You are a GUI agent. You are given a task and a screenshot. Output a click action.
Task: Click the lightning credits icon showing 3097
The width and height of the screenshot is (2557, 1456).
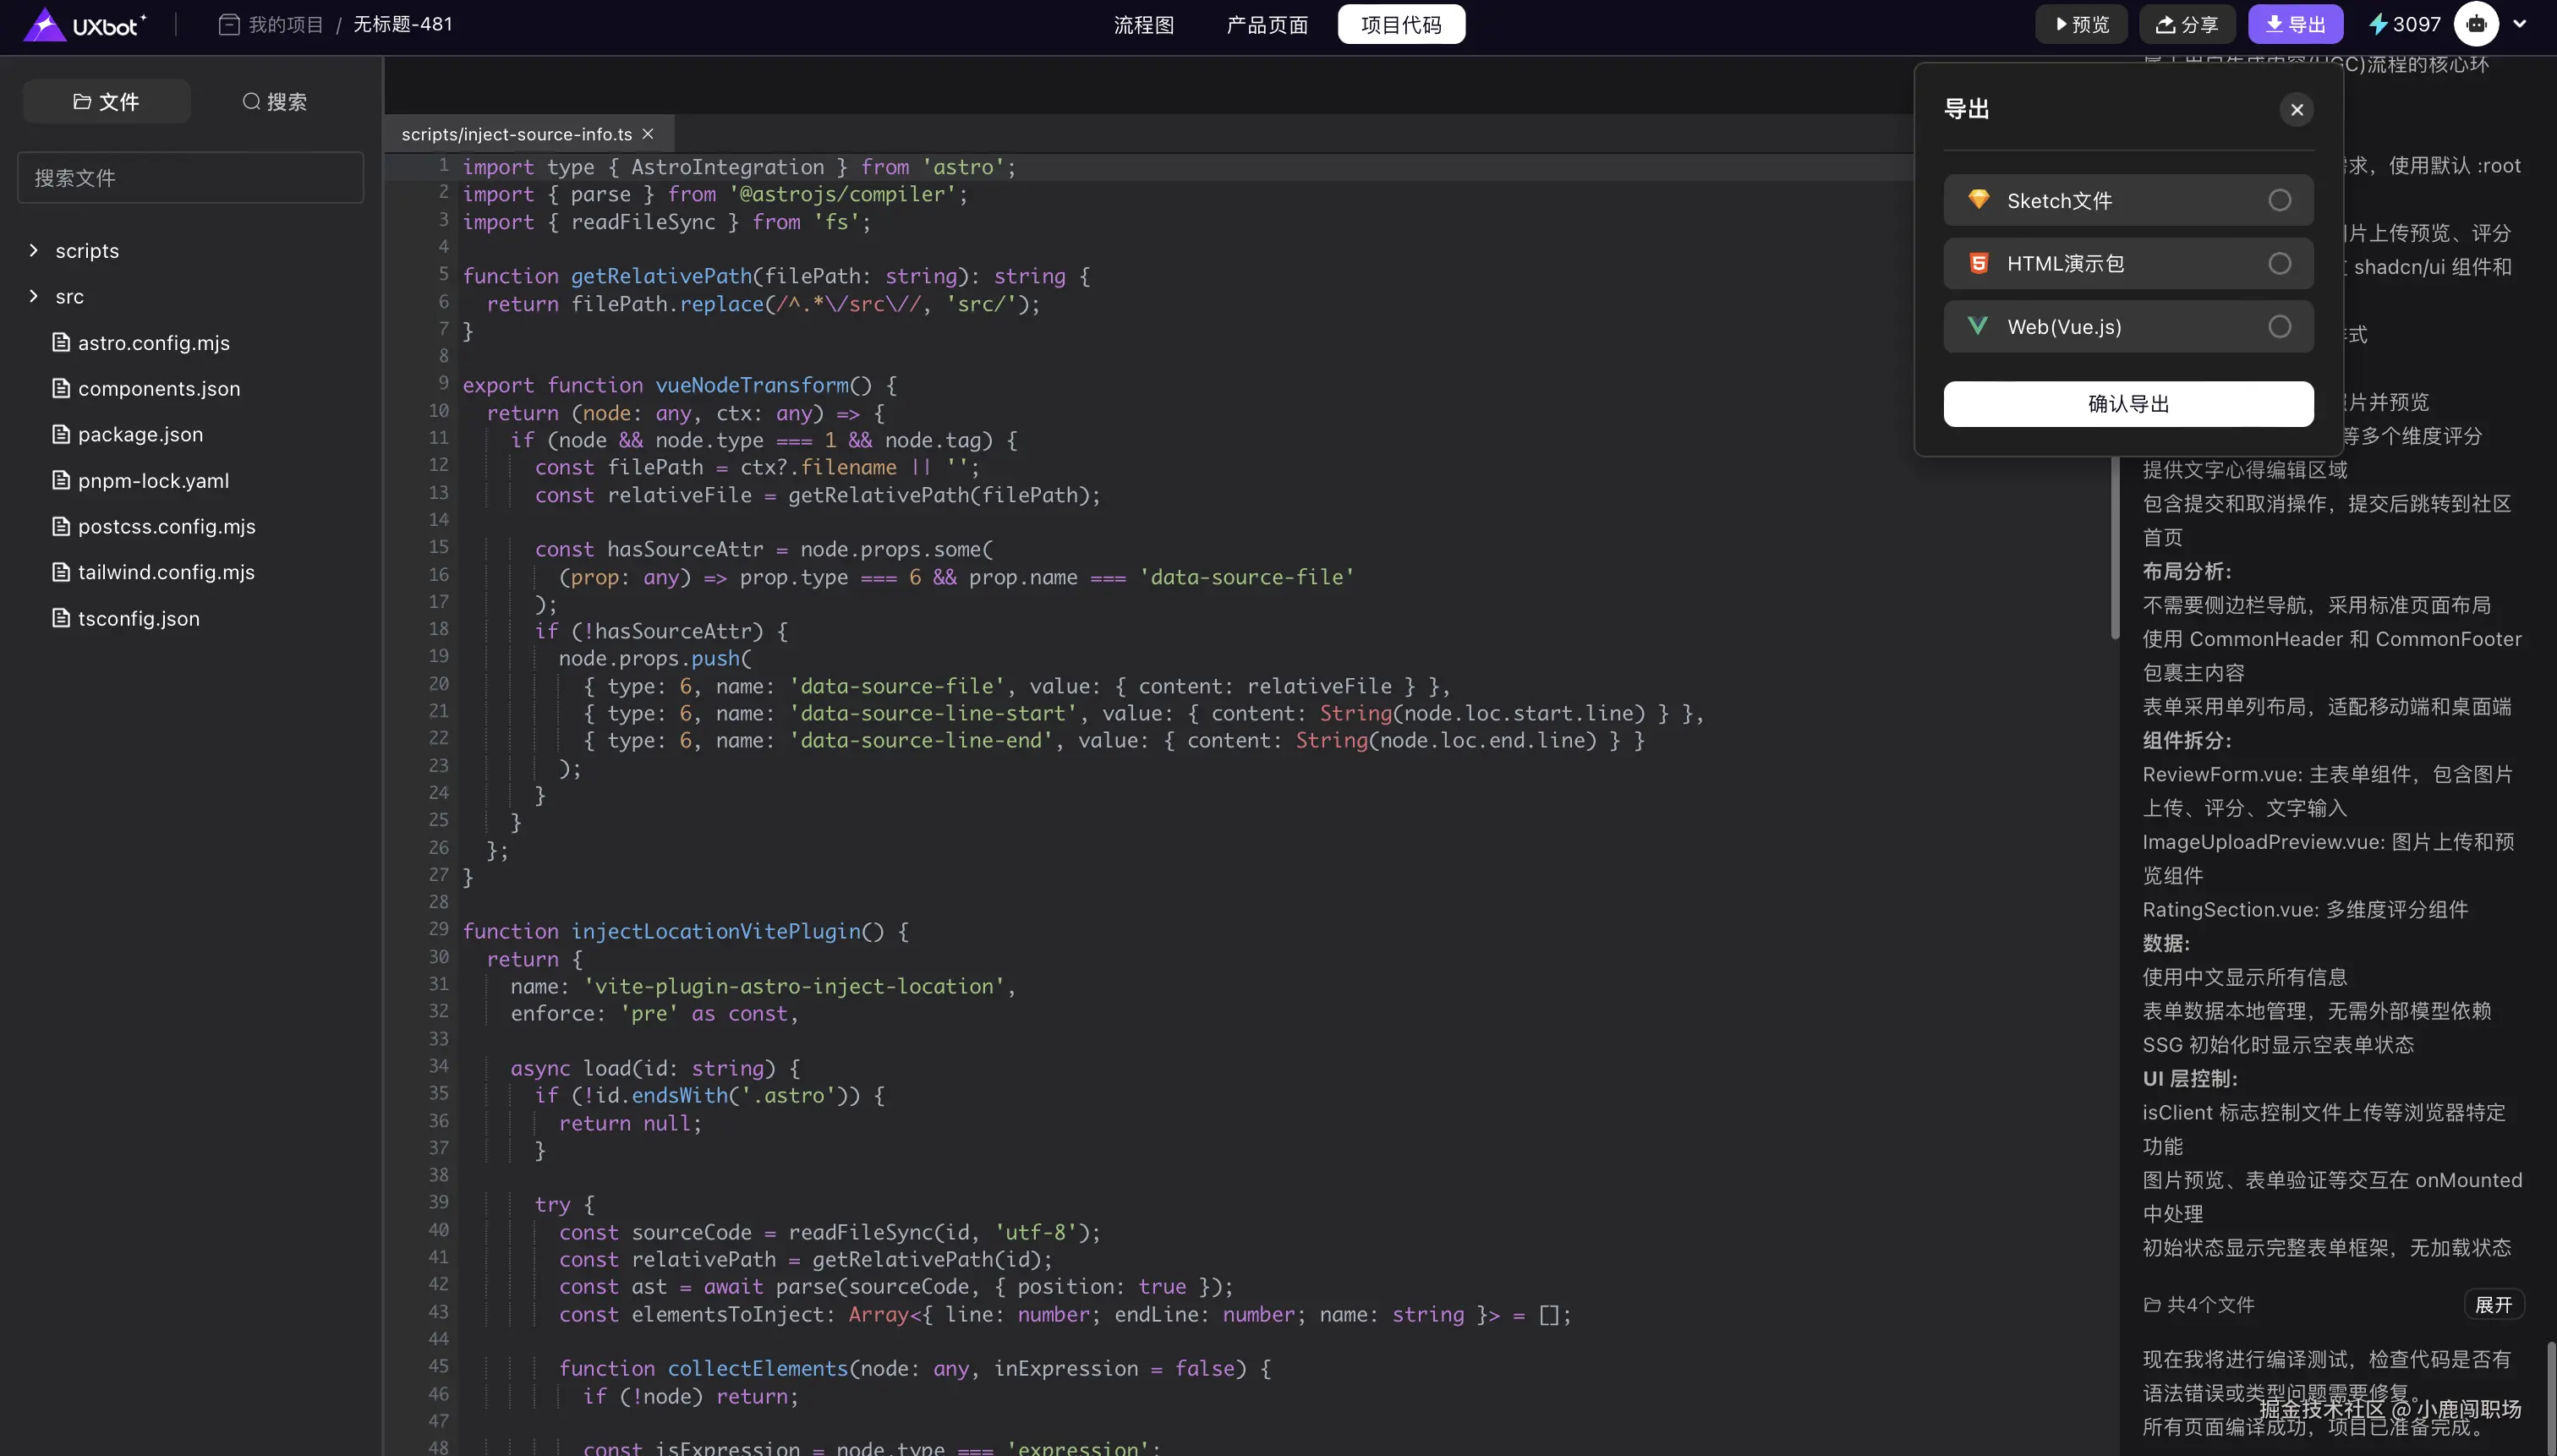(2378, 24)
